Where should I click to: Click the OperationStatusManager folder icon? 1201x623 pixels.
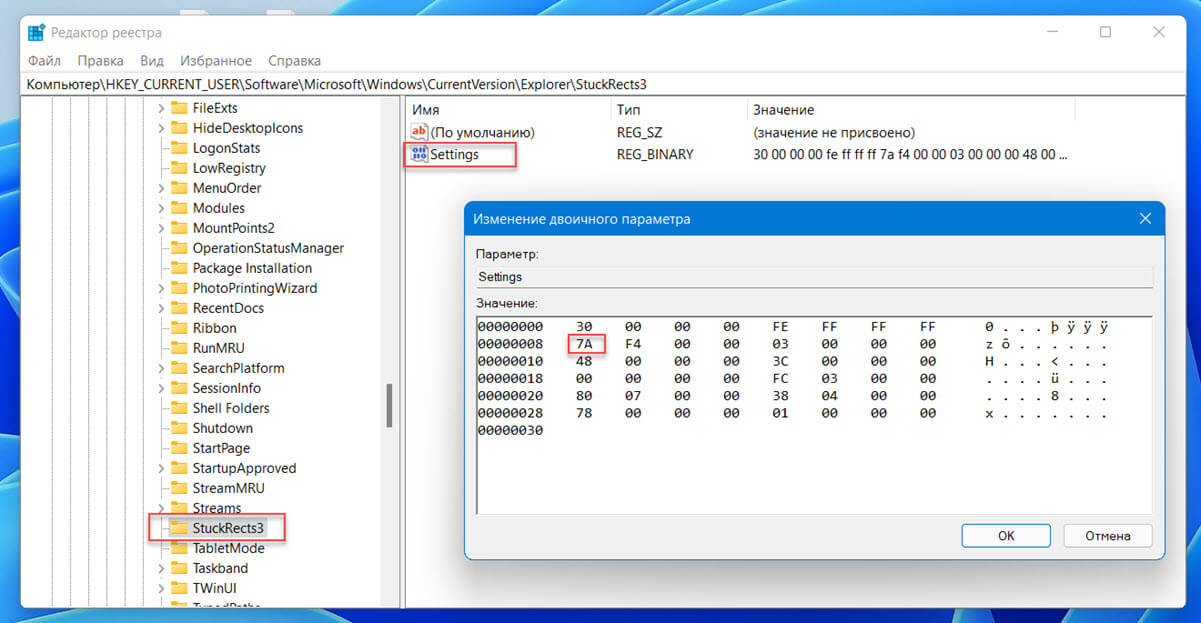(179, 248)
